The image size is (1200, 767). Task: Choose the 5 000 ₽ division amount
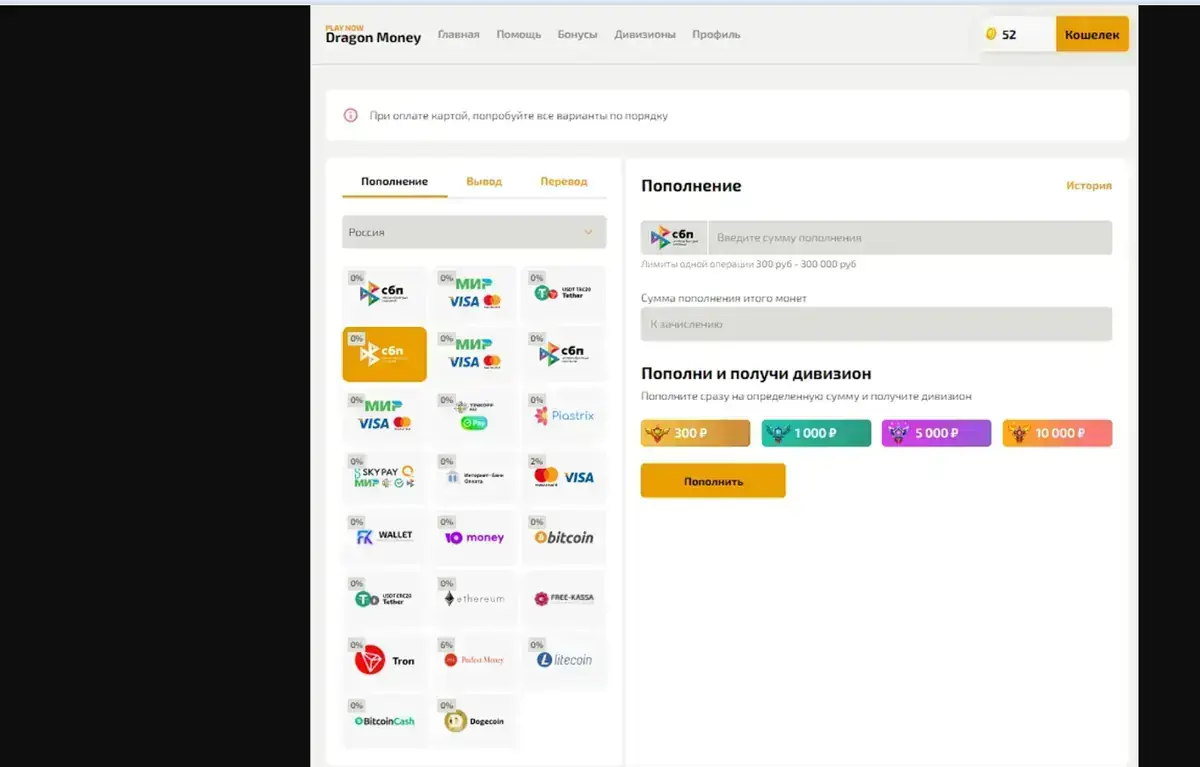(936, 433)
